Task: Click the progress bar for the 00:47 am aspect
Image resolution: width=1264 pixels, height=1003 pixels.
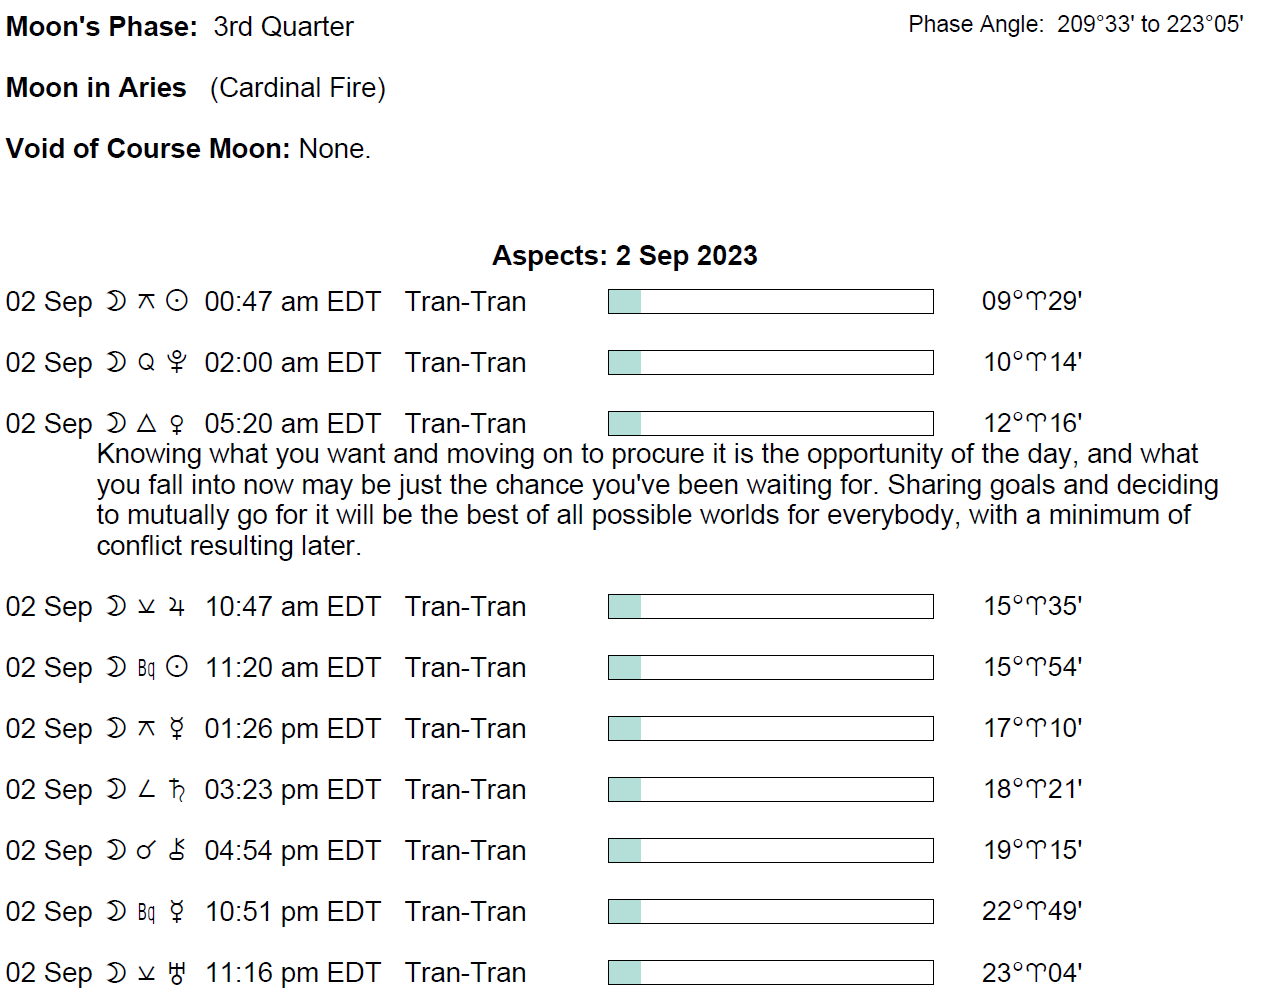Action: 770,301
